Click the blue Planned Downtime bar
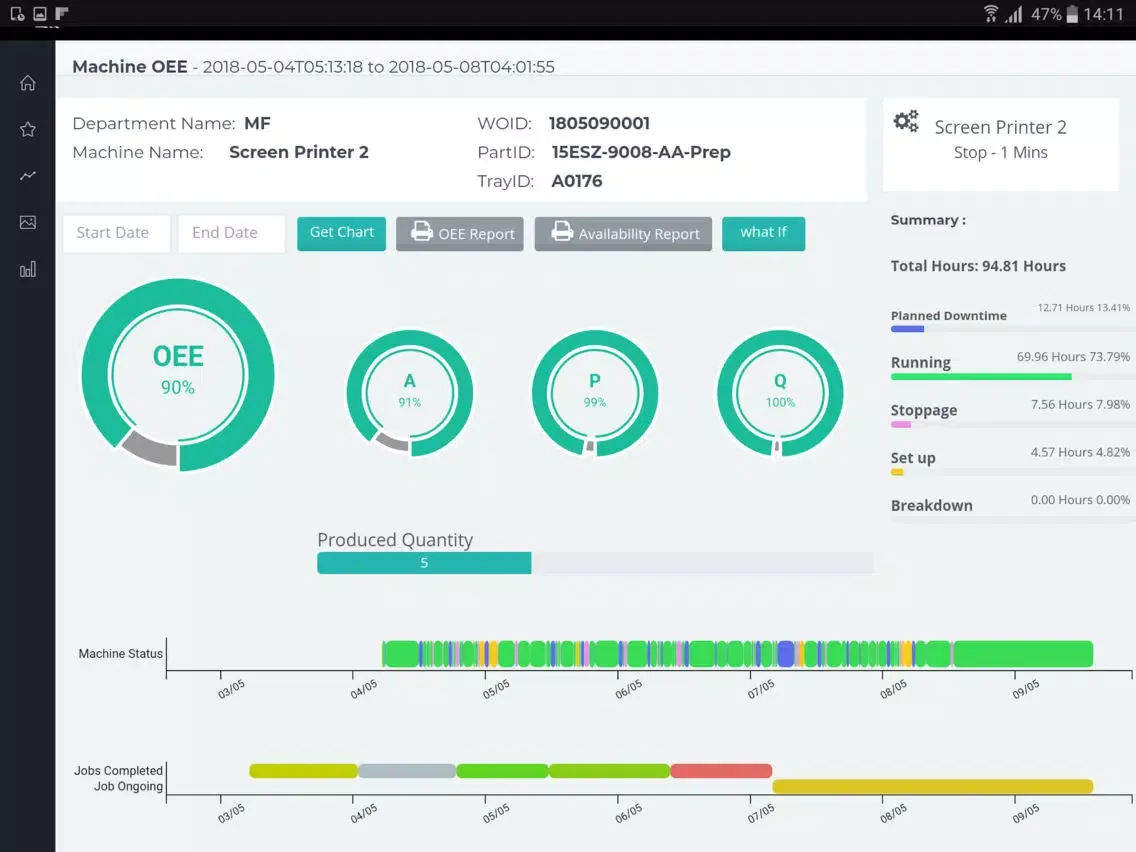 [x=907, y=329]
